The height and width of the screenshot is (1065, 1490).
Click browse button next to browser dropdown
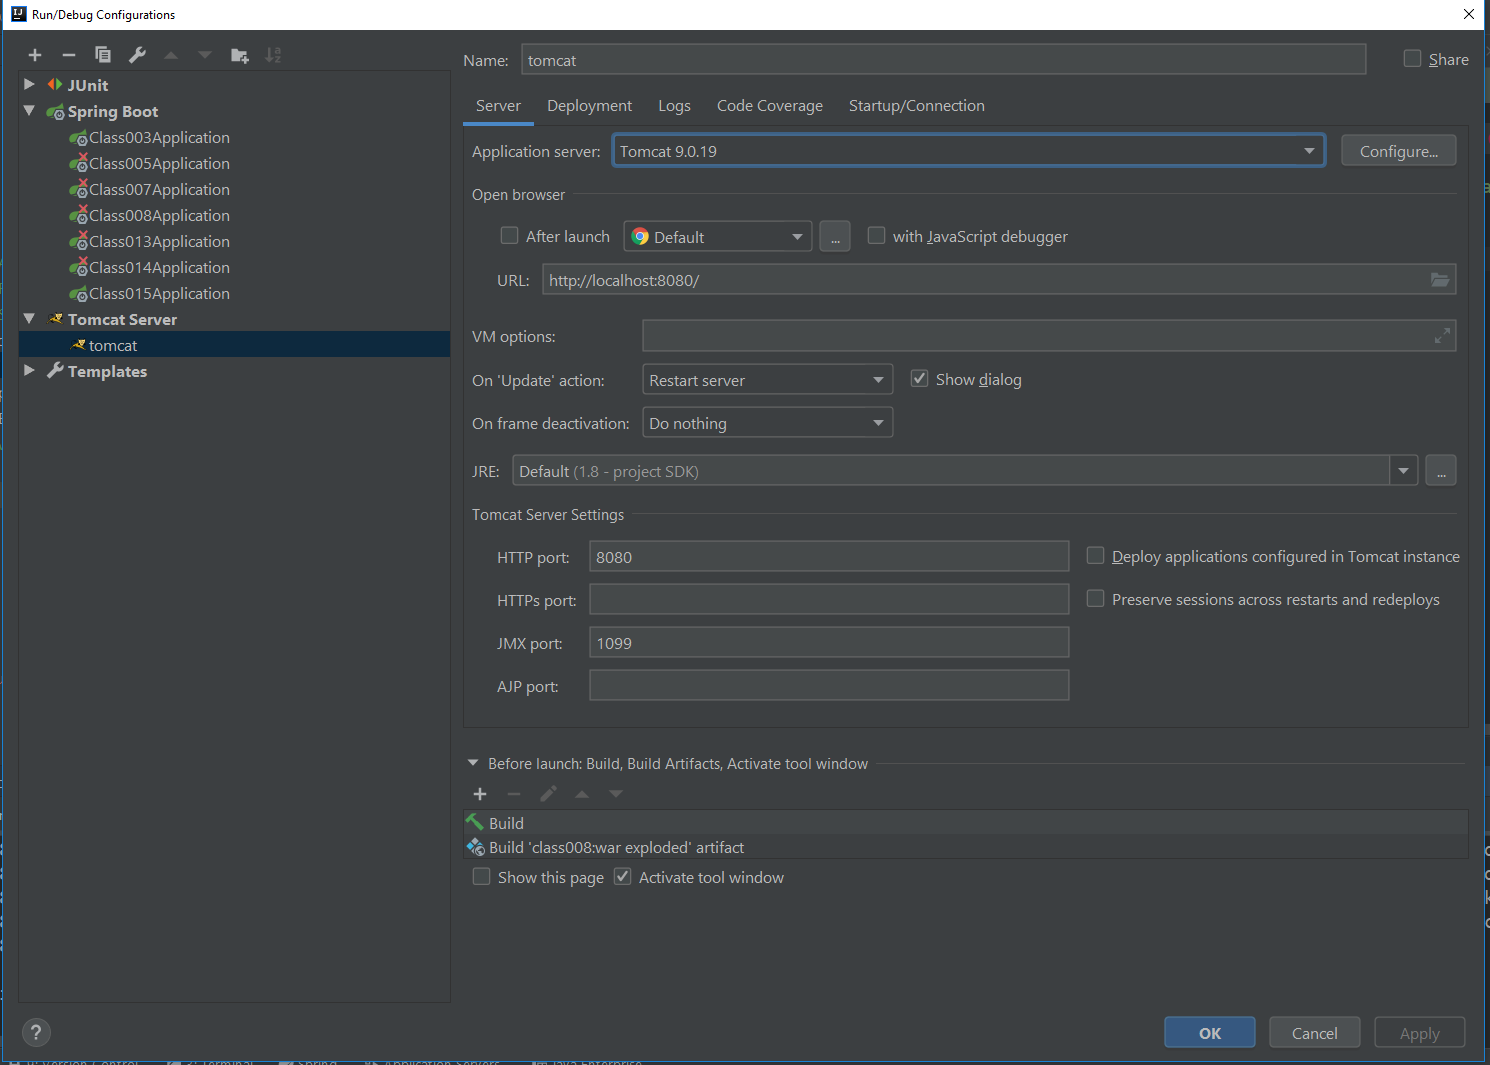pos(835,237)
